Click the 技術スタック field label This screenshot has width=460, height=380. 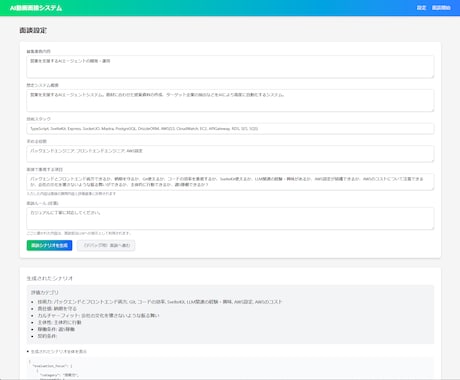(39, 119)
